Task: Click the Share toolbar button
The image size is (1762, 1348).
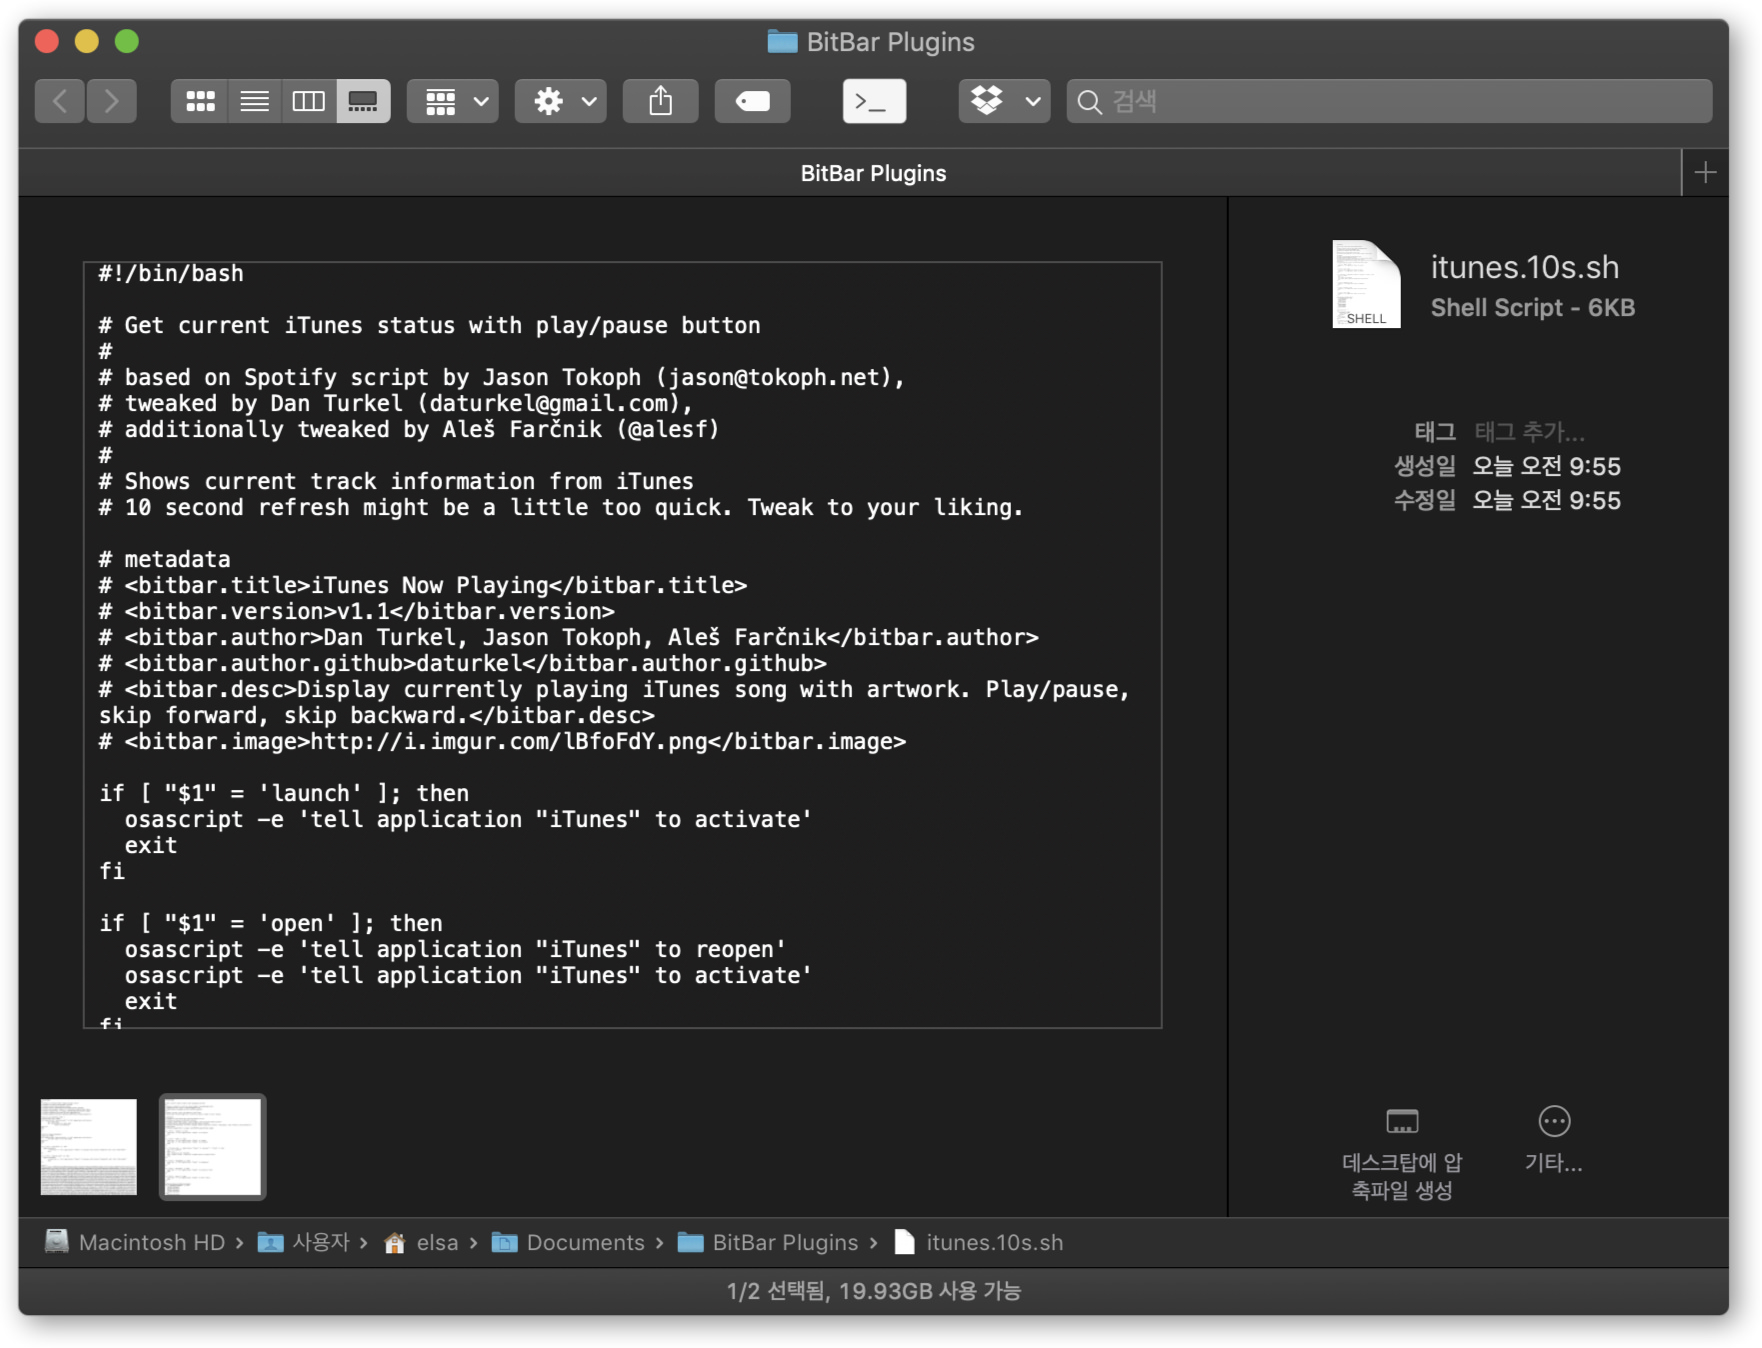Action: click(x=661, y=101)
